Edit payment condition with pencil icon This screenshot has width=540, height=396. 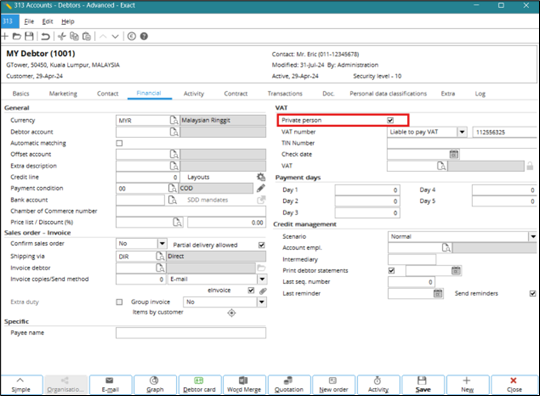(261, 188)
